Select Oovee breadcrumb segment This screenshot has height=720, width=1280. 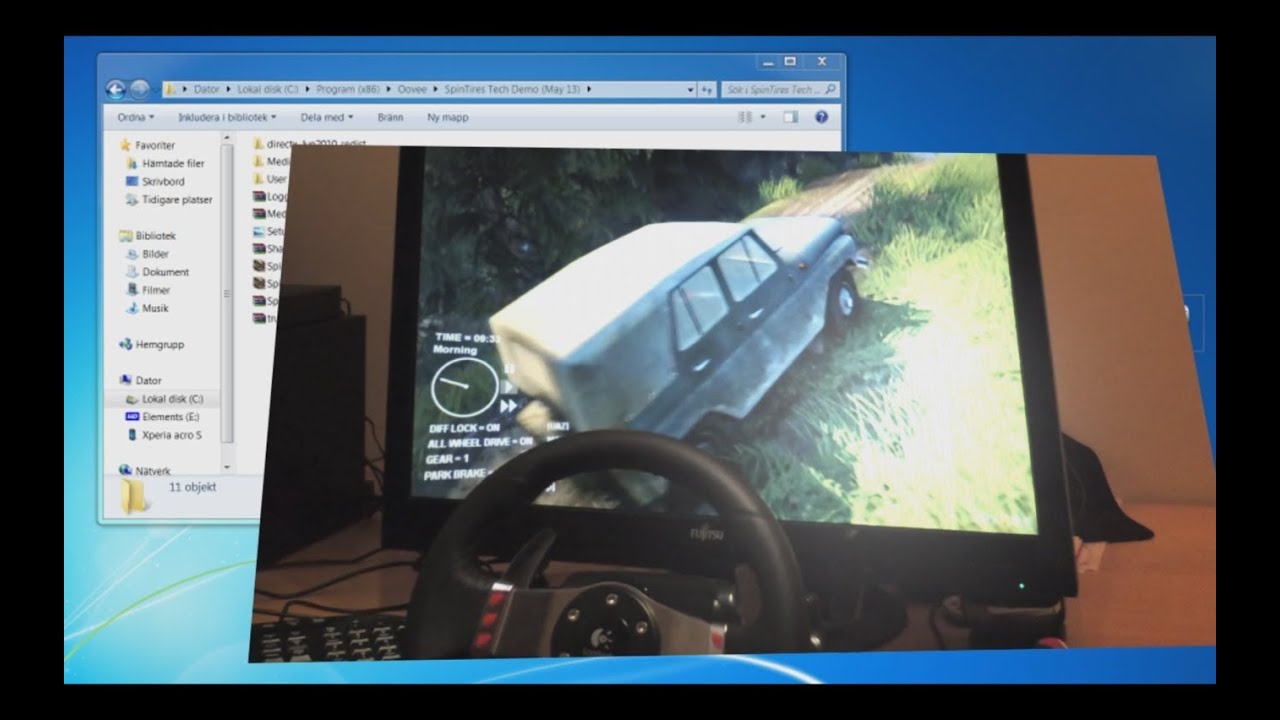tap(412, 89)
